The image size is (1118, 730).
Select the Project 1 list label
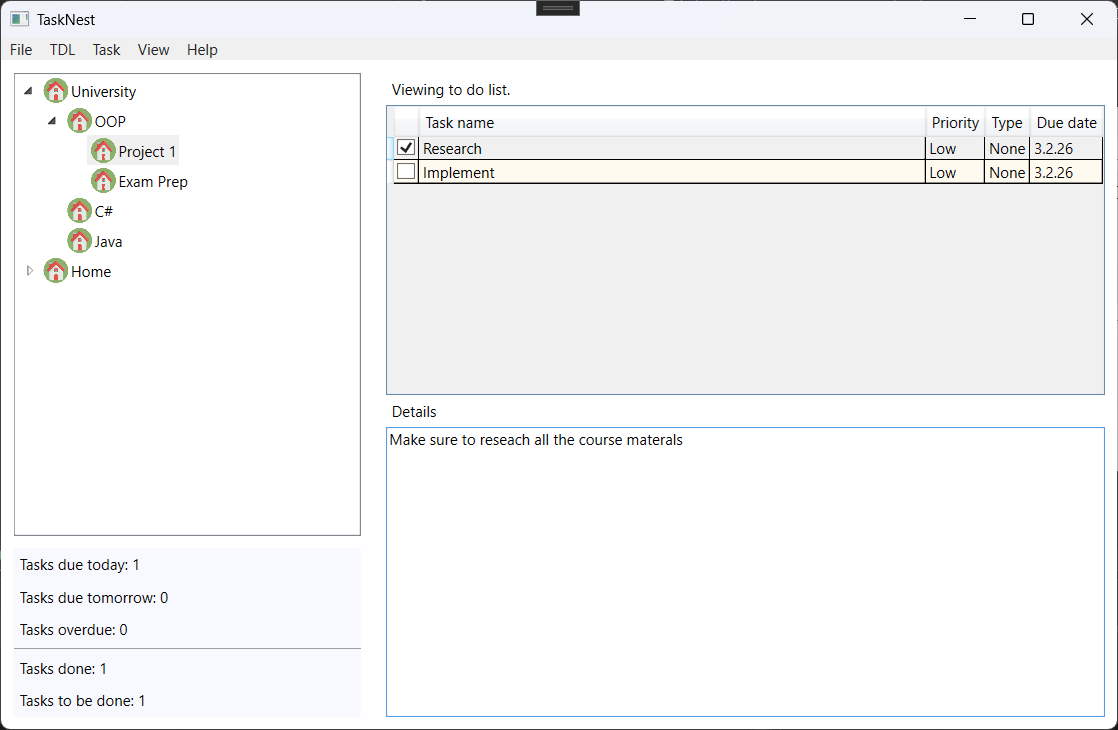tap(147, 152)
